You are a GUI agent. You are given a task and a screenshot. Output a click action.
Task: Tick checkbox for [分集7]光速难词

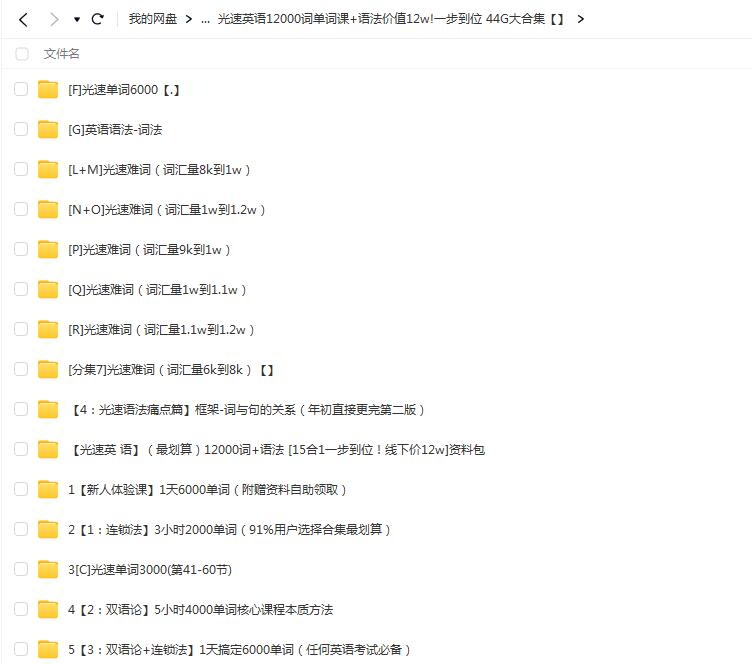[21, 369]
